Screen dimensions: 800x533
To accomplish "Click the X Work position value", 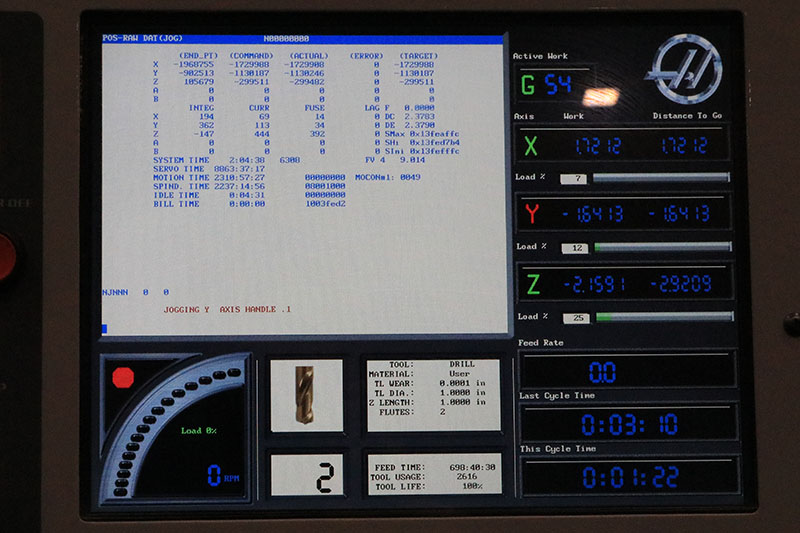I will coord(598,146).
